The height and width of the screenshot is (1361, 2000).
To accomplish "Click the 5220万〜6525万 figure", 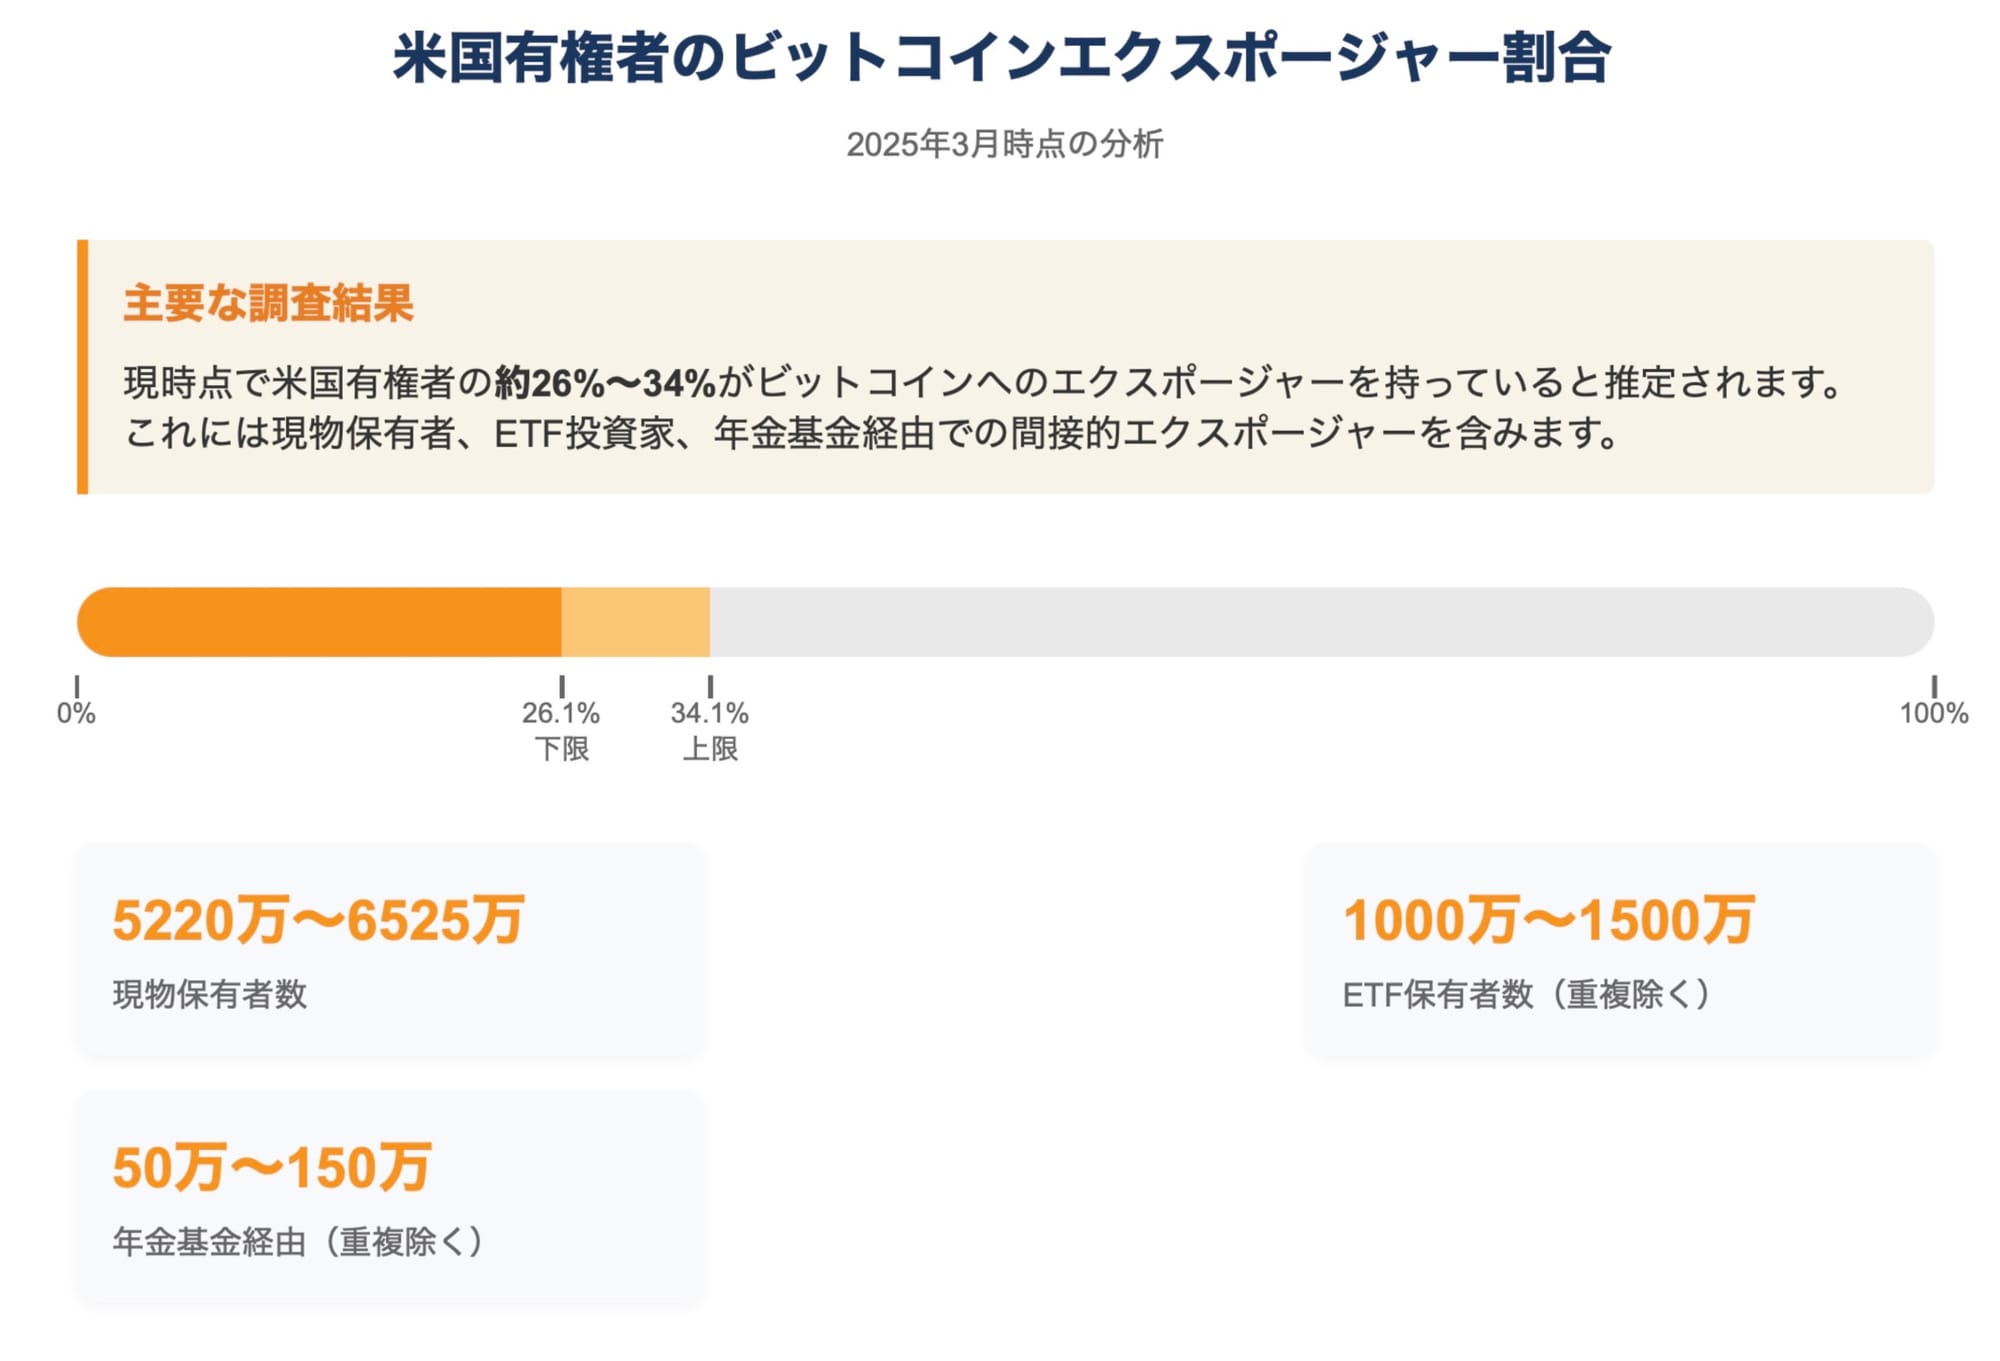I will 318,920.
